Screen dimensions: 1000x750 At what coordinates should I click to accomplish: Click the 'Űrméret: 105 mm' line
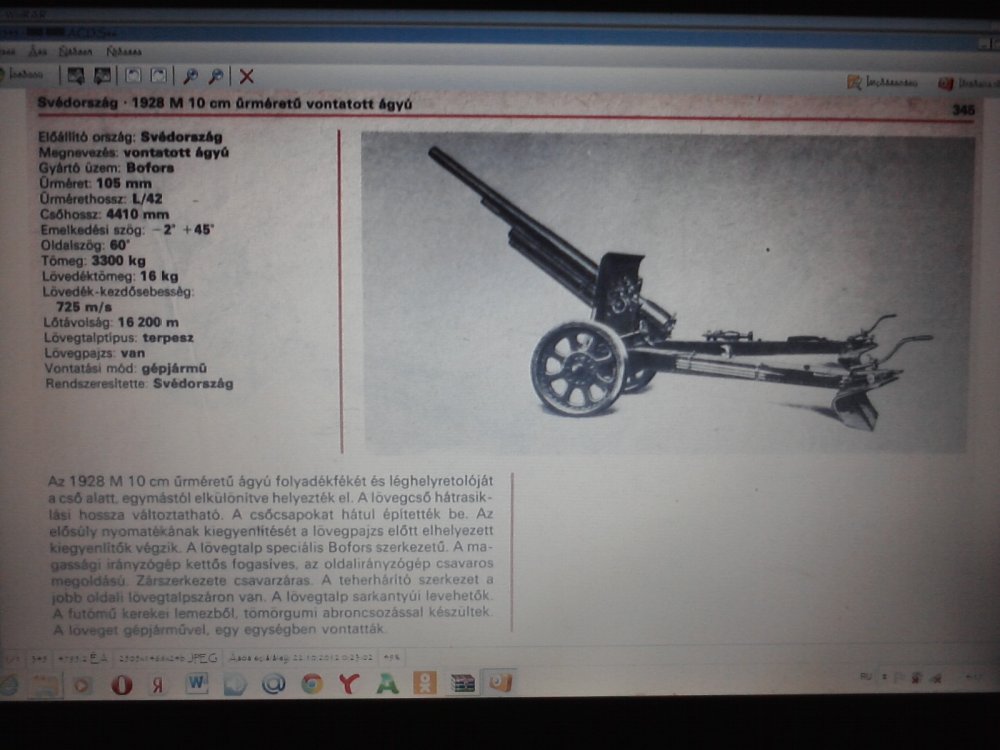(96, 183)
